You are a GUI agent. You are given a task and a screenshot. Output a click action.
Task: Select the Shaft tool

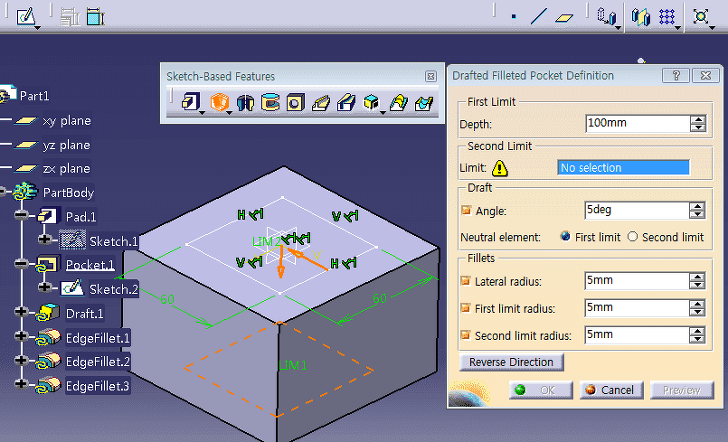(245, 102)
